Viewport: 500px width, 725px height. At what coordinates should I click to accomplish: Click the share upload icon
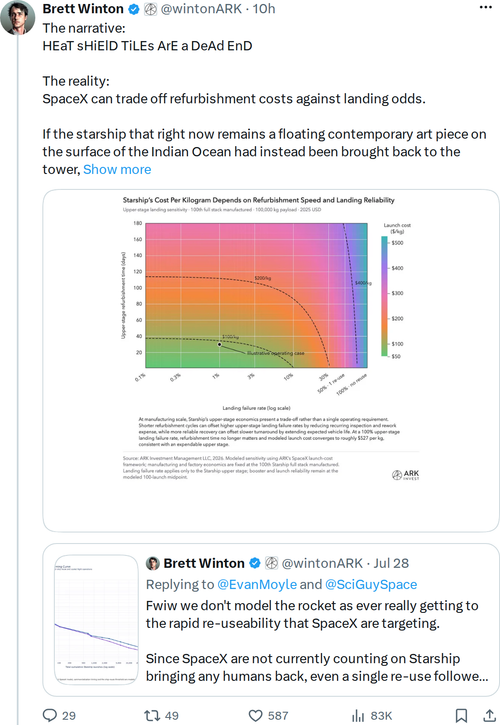click(489, 715)
